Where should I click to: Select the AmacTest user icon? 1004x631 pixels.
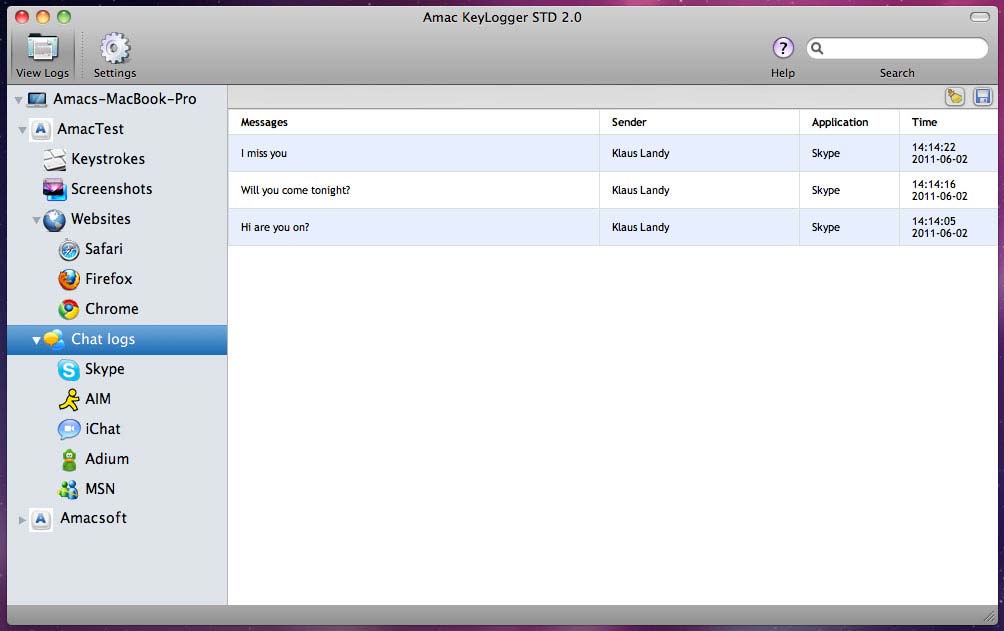[x=40, y=129]
